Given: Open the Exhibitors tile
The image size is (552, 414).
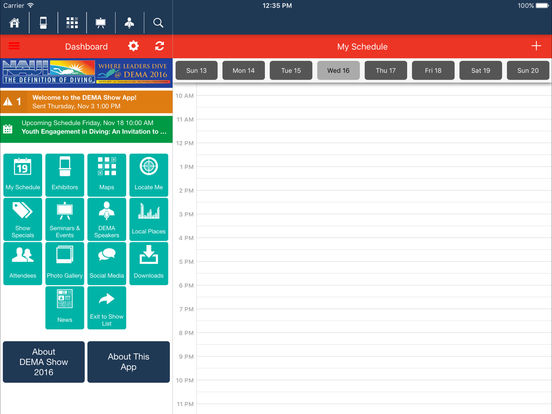Looking at the screenshot, I should pos(65,175).
